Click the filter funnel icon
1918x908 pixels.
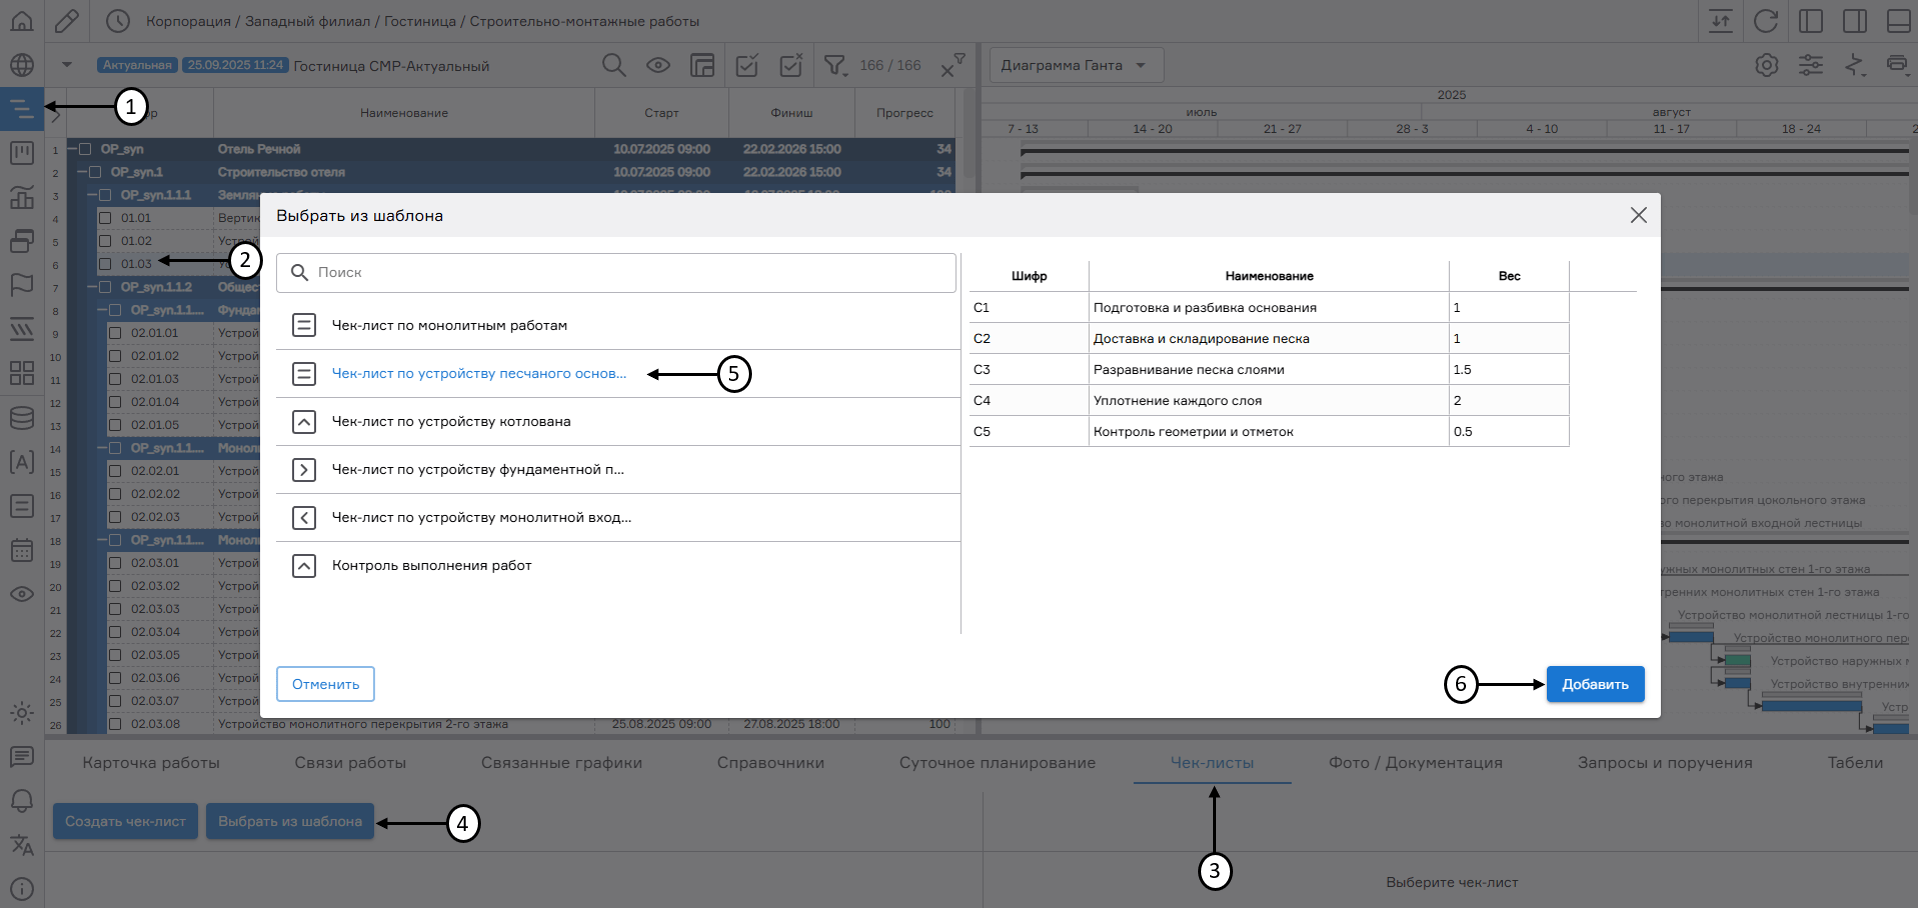[834, 66]
